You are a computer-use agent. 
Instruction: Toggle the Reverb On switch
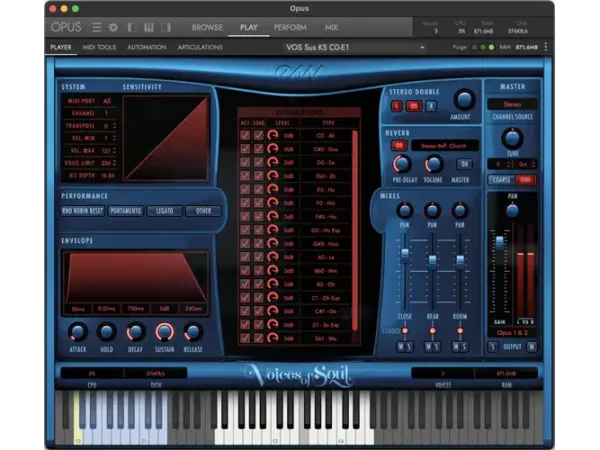click(x=399, y=145)
